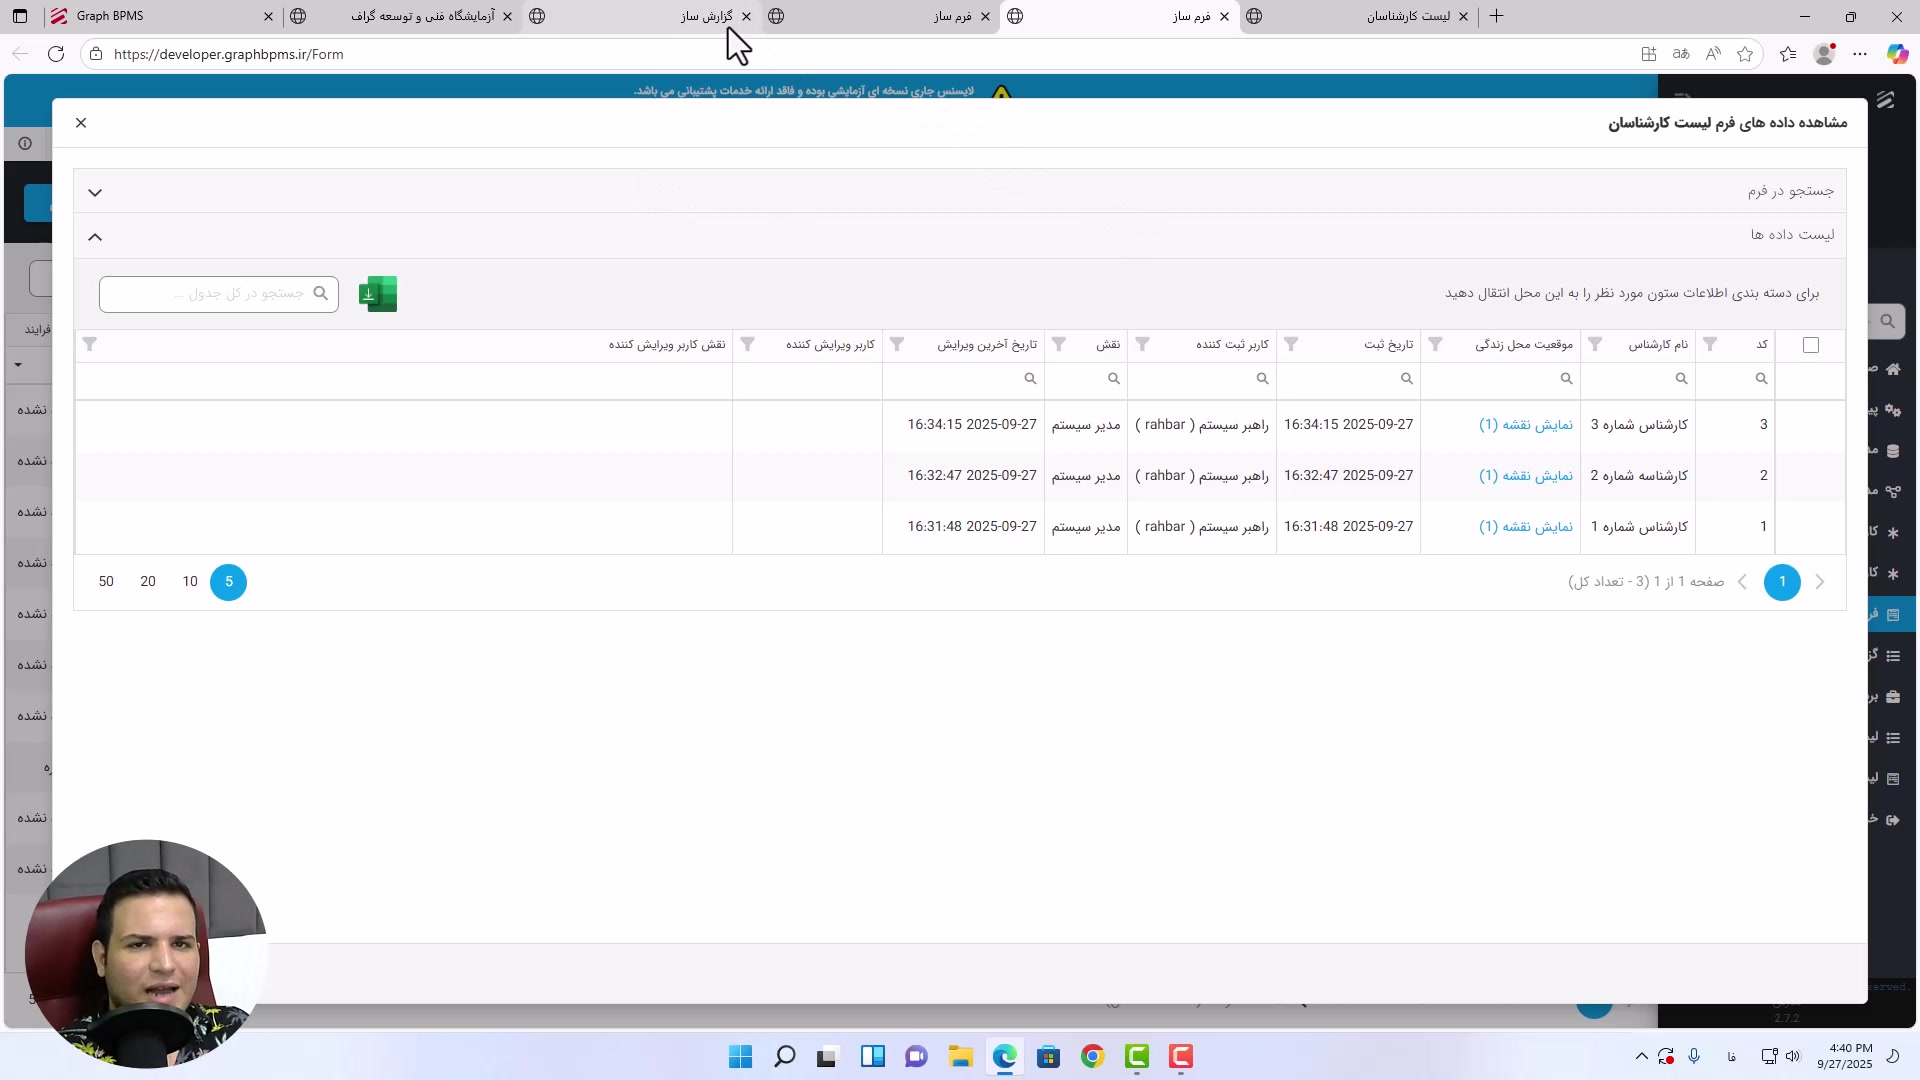Screen dimensions: 1920x1080
Task: Expand the جستجو در فرم section
Action: 95,192
